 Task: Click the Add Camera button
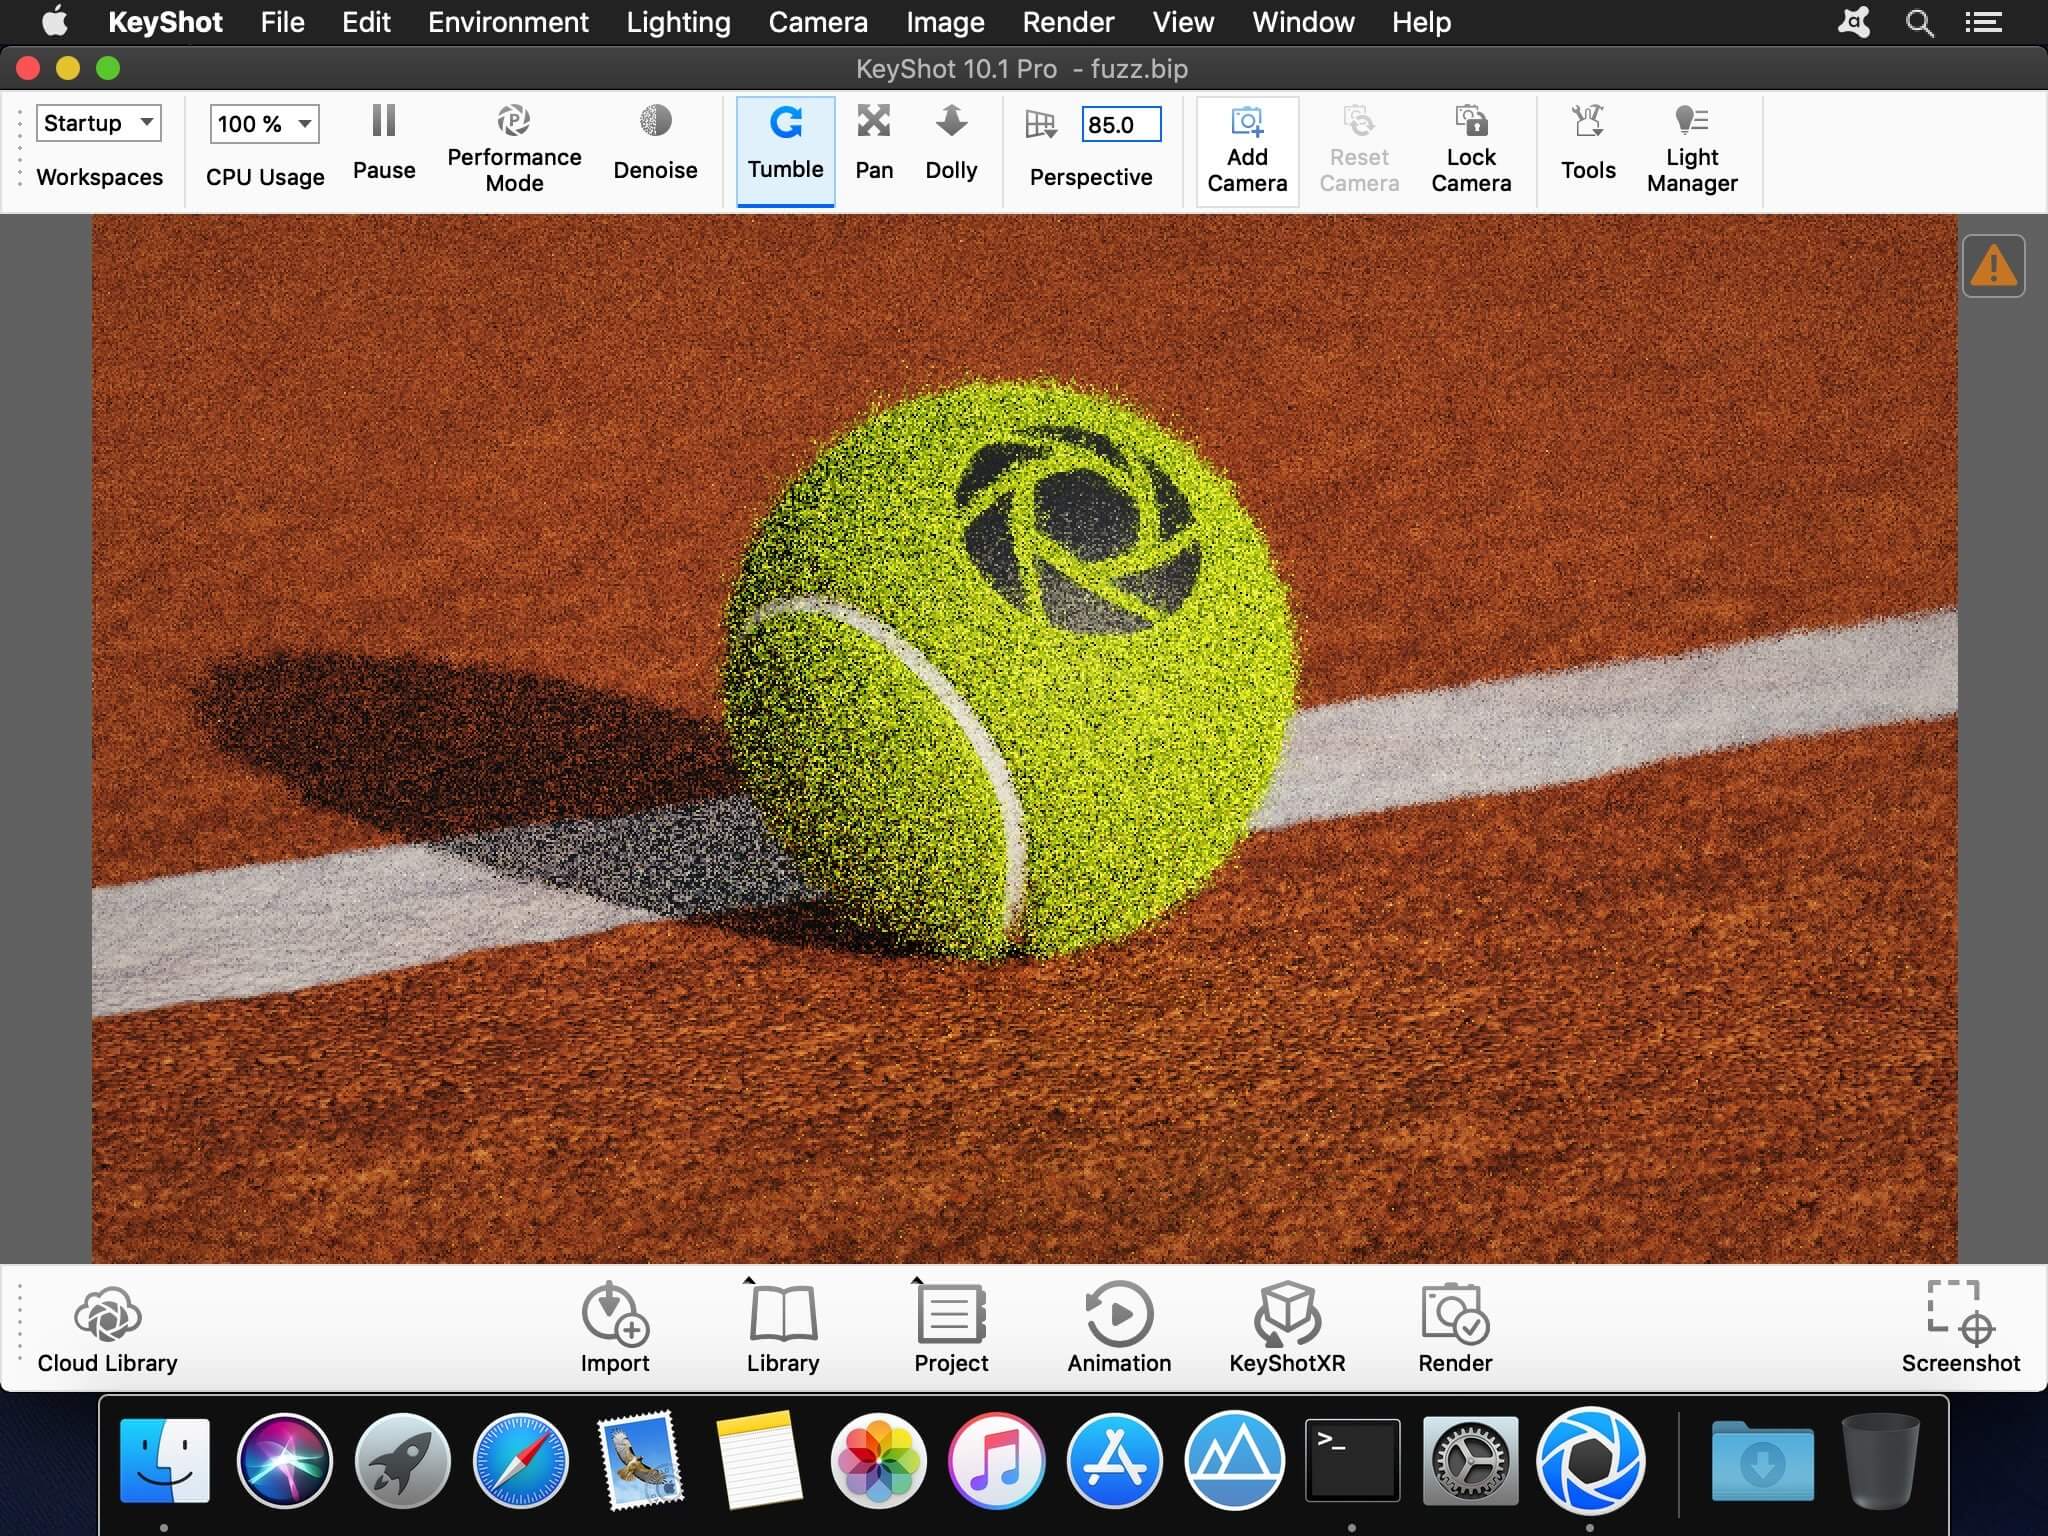point(1247,151)
